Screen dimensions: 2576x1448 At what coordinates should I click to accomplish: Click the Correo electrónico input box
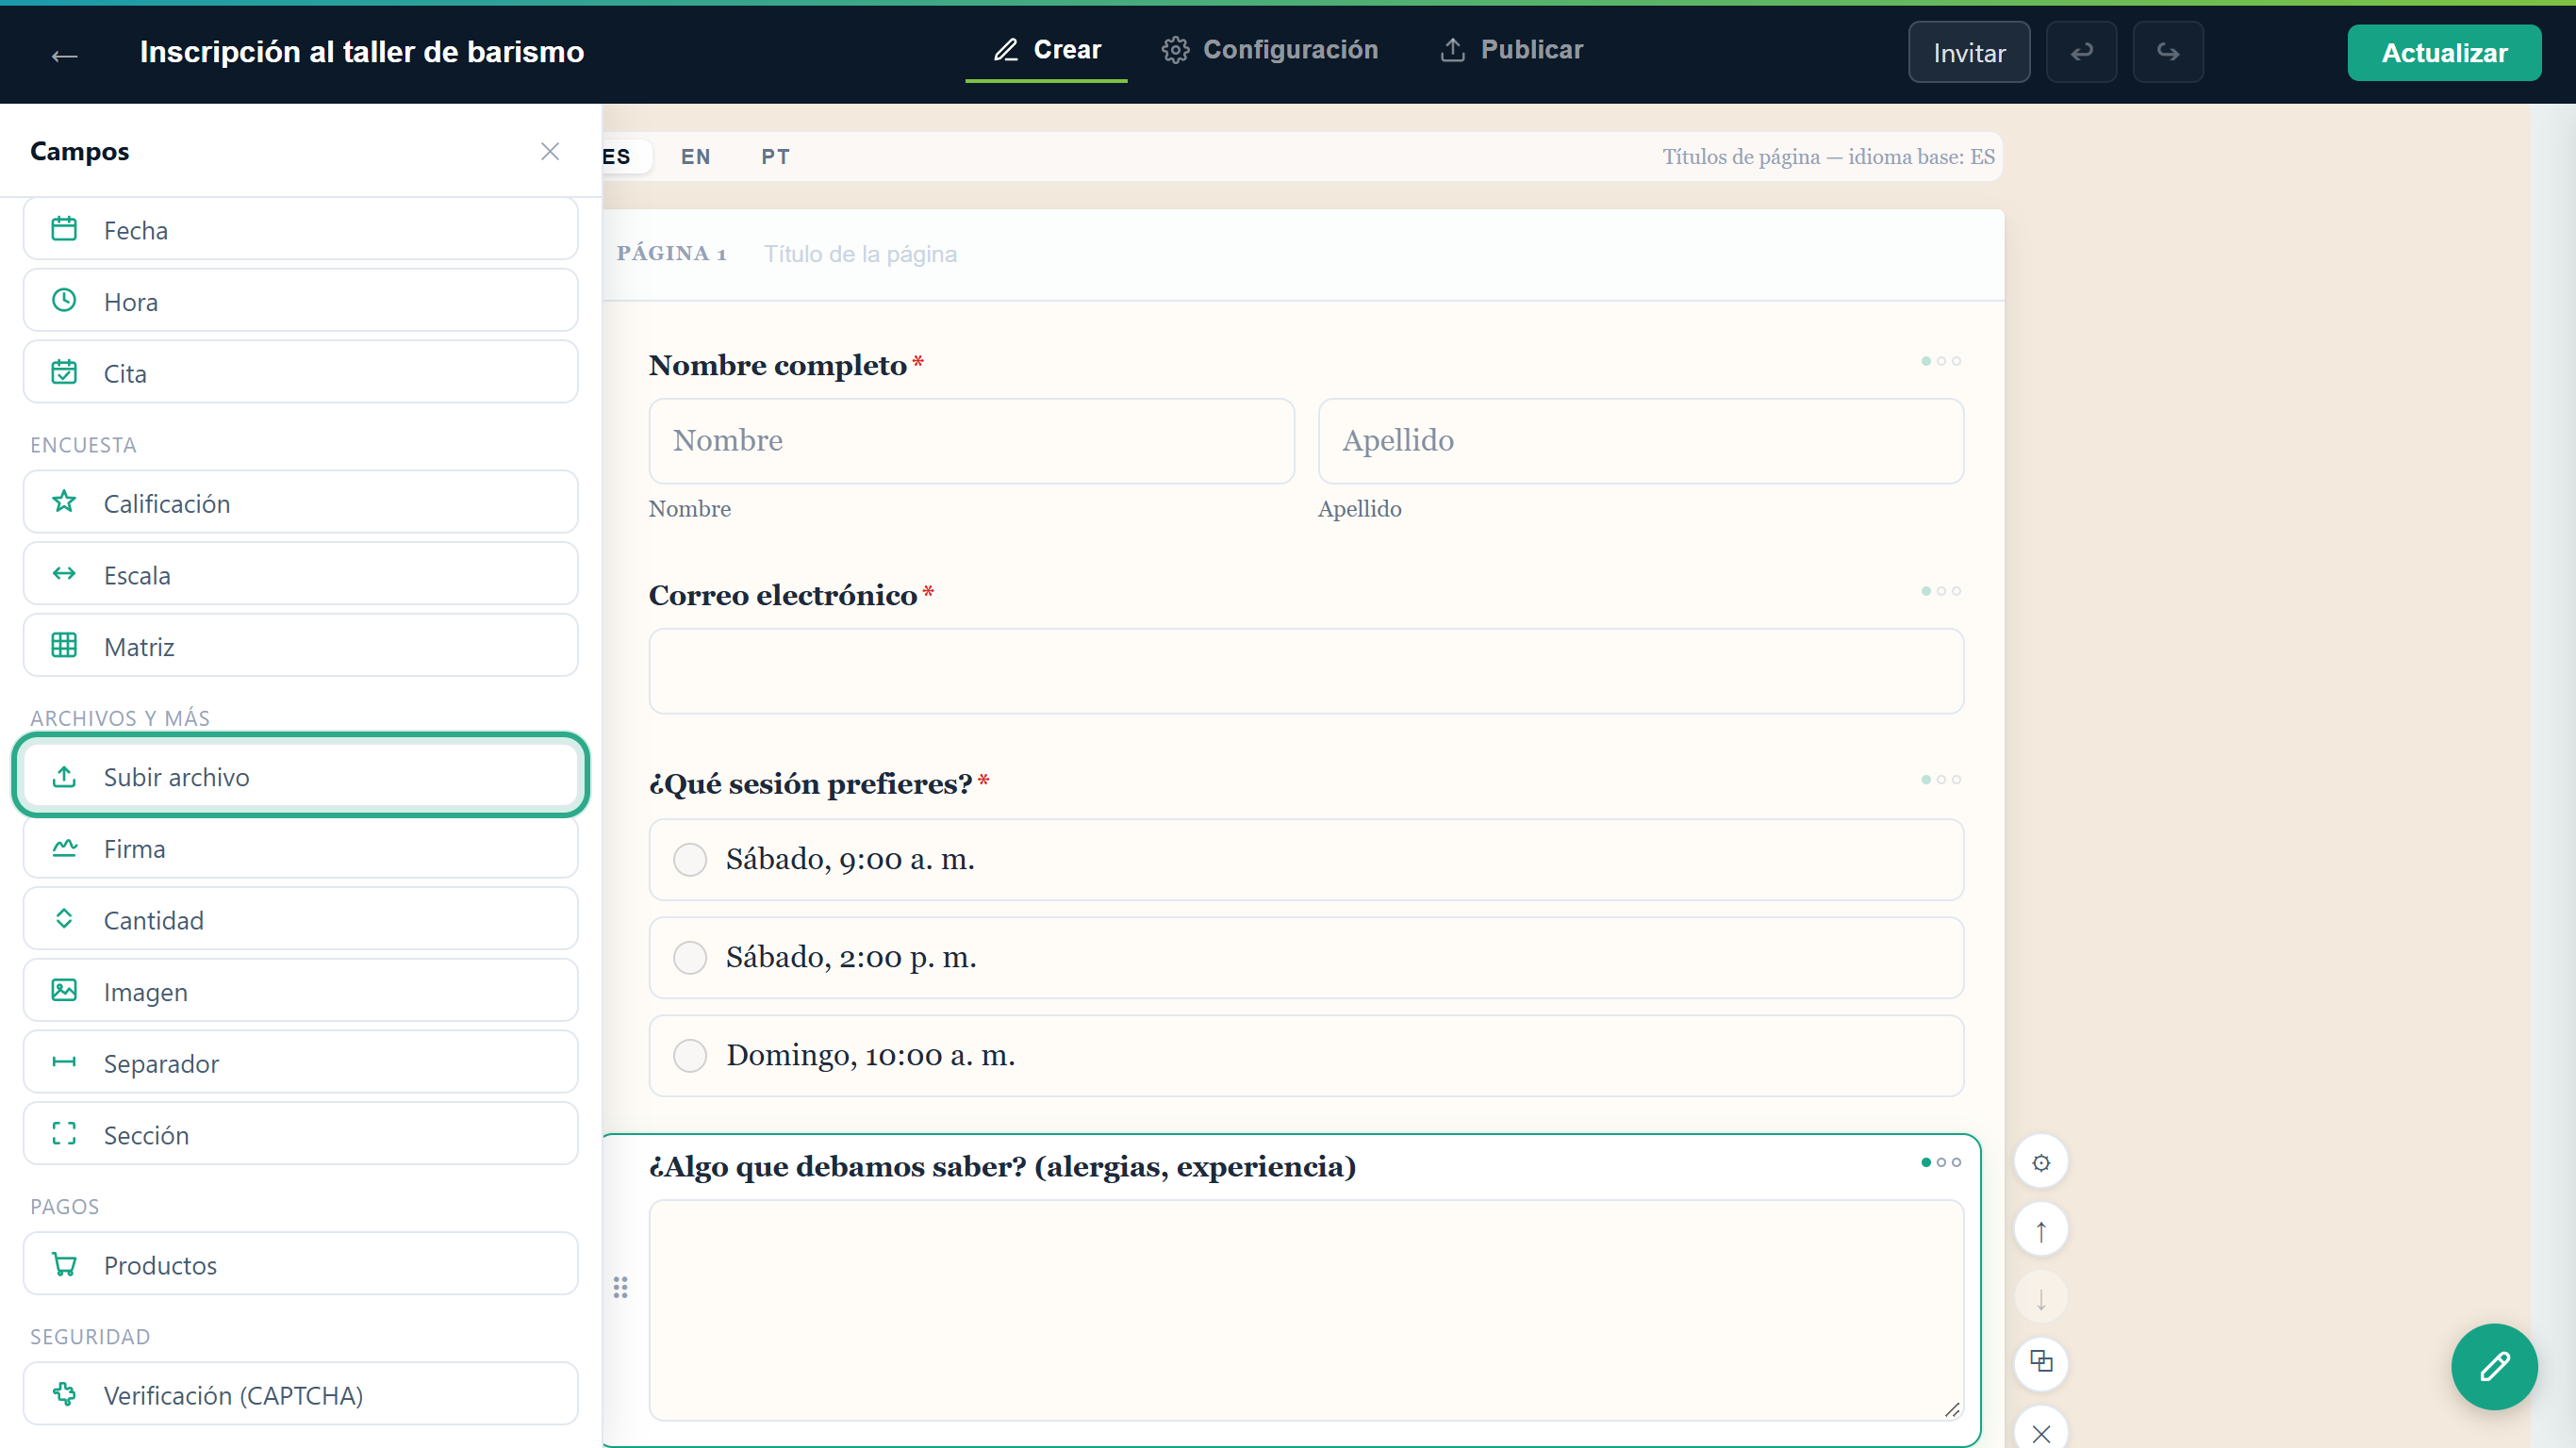point(1306,671)
